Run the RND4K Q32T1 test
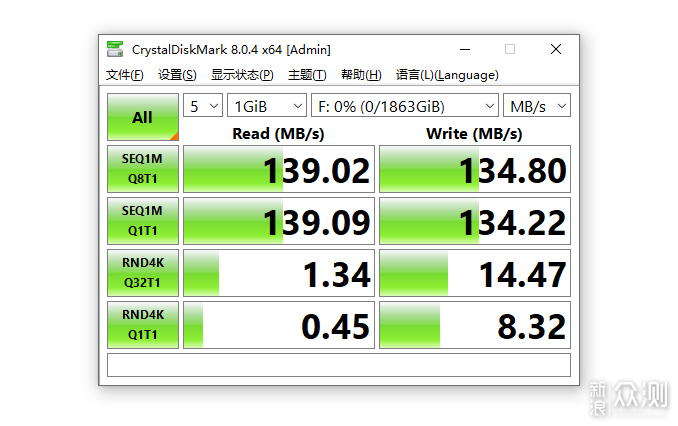Viewport: 678px width, 426px height. pyautogui.click(x=143, y=272)
